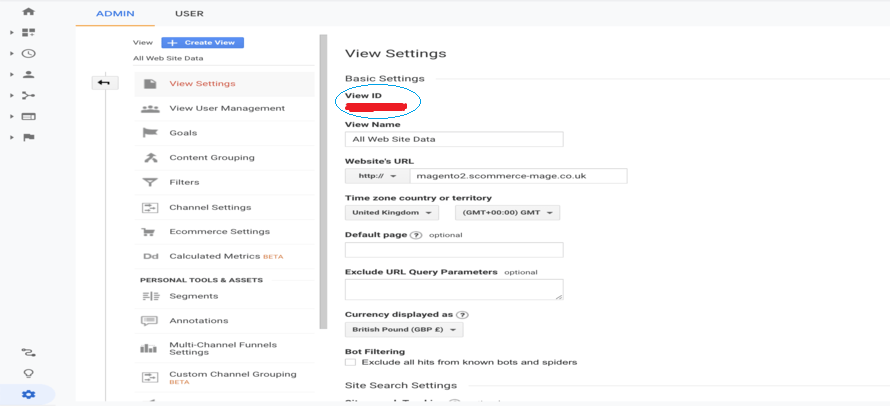
Task: Open the Behavior window icon
Action: click(x=28, y=116)
